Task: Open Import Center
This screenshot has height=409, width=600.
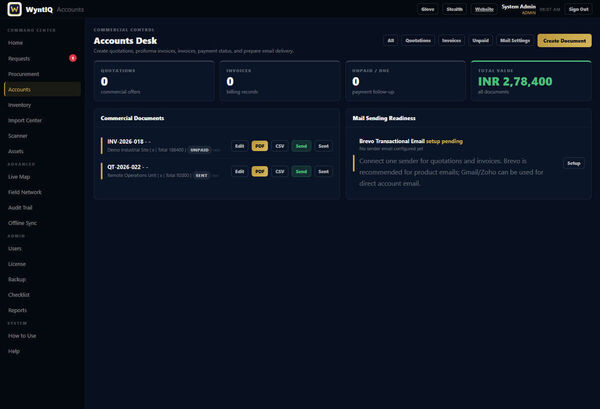Action: [x=25, y=120]
